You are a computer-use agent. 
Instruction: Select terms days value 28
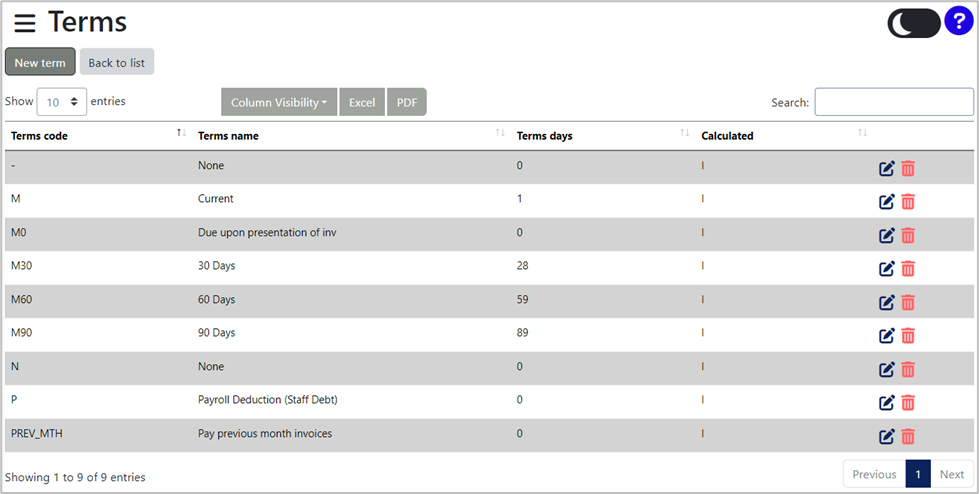[523, 265]
